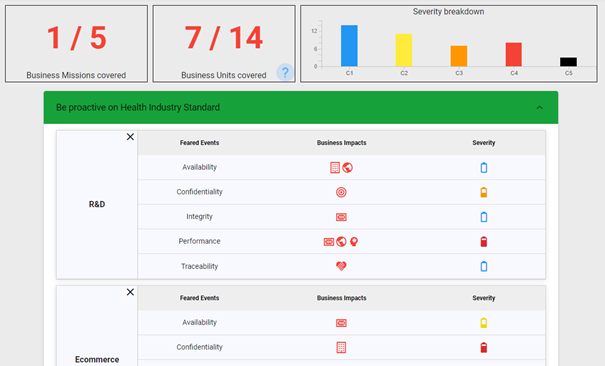Screen dimensions: 605x366
Task: Click 'Performance' in the R&D table
Action: point(199,241)
